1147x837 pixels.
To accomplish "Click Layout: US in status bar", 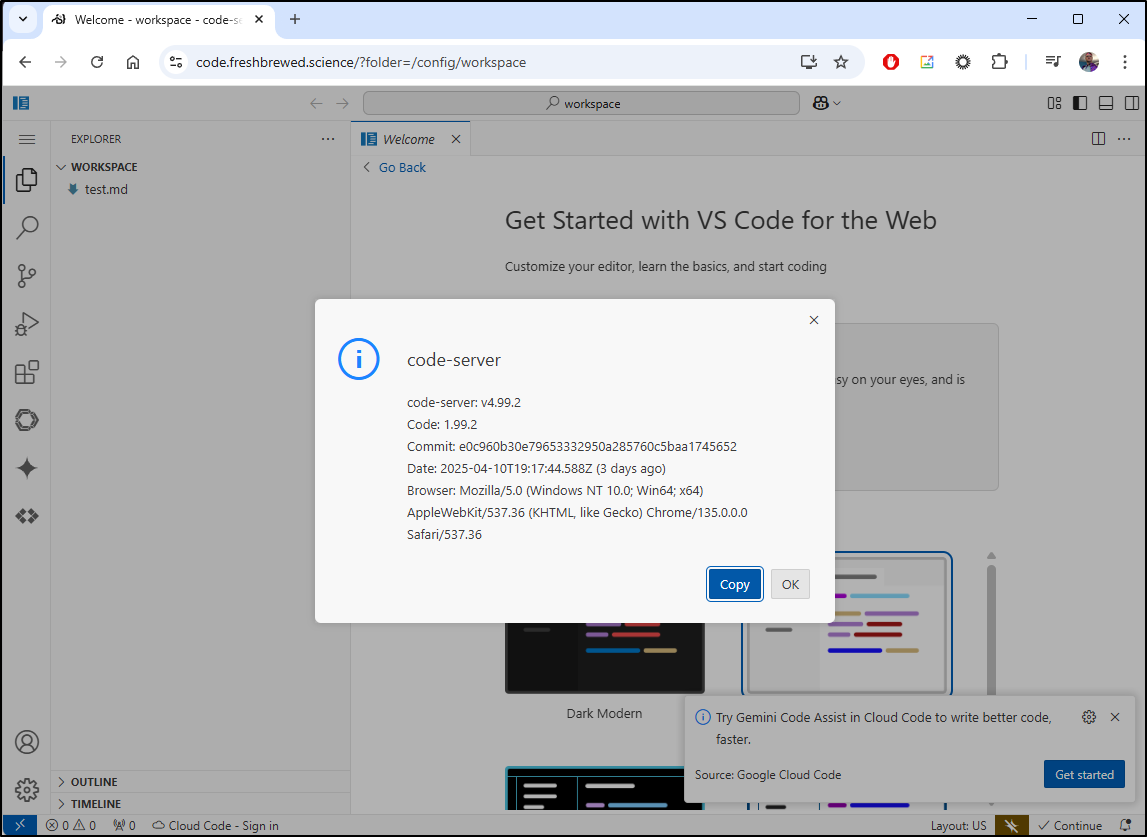I will click(958, 825).
